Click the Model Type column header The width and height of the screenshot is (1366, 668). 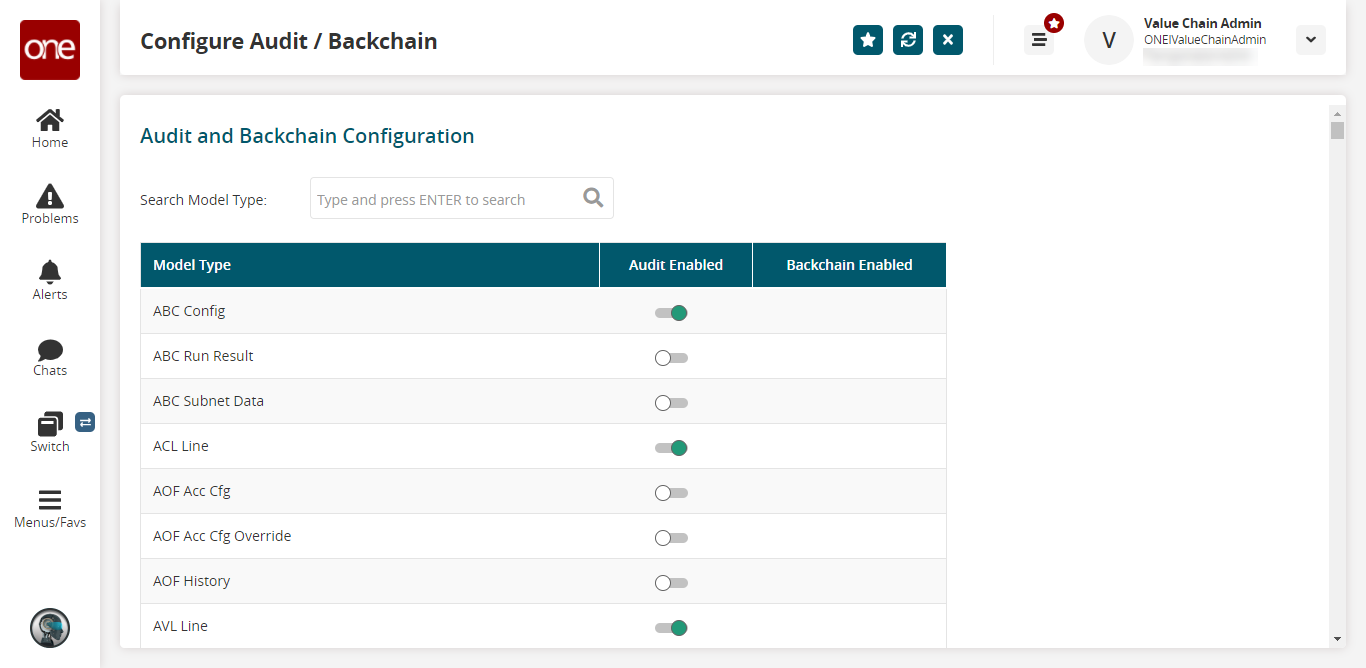[x=369, y=265]
